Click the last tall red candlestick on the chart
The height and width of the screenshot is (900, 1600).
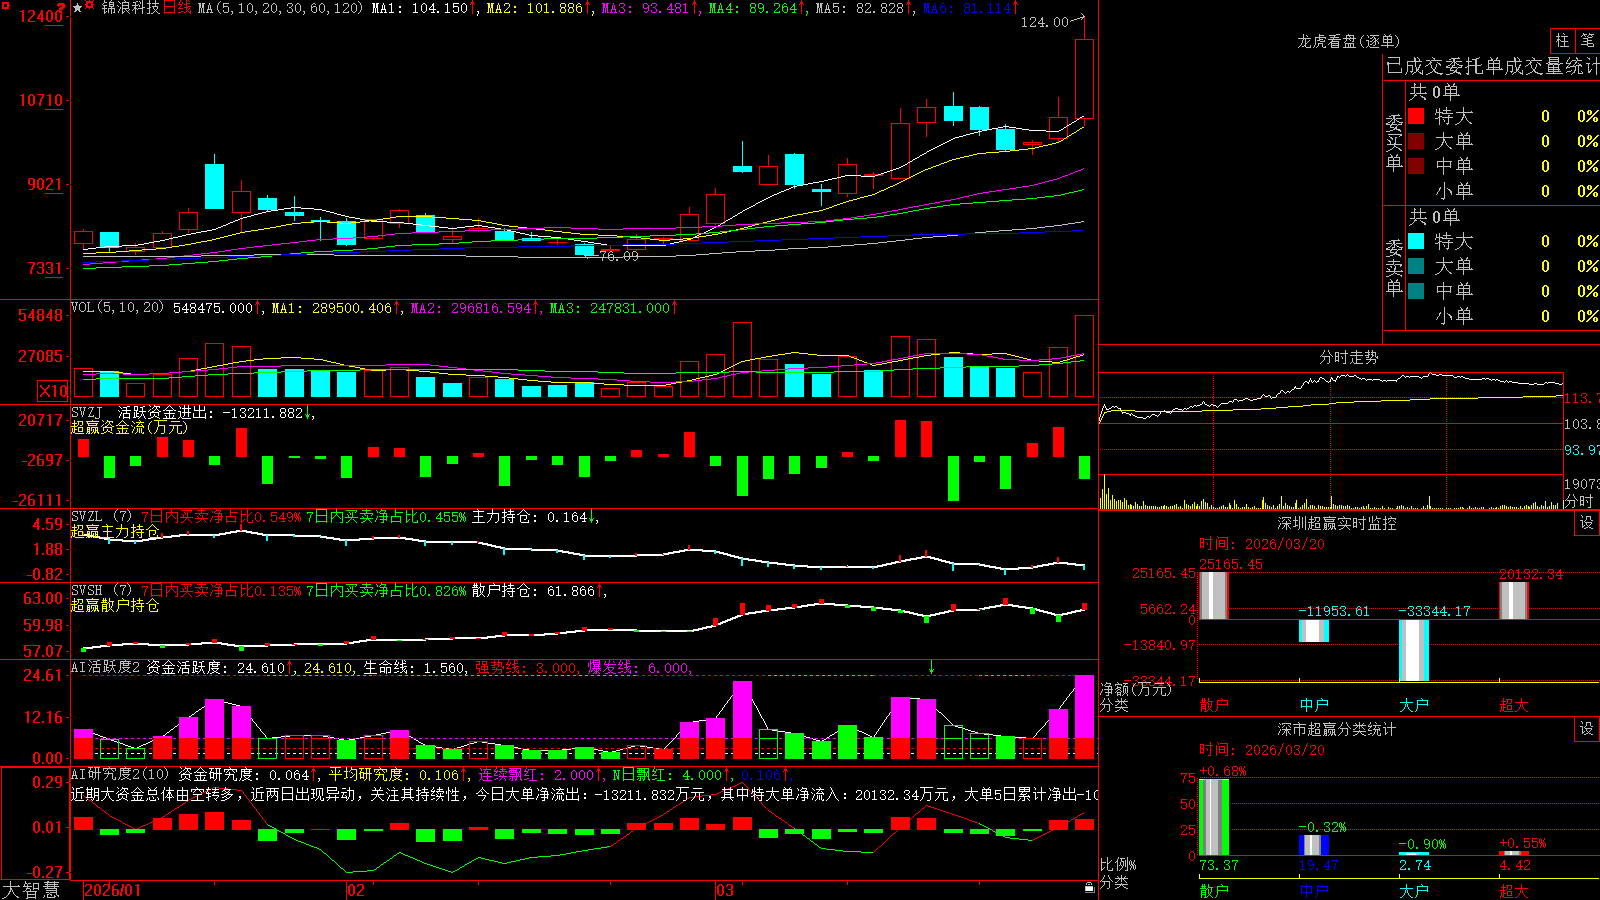pos(1084,79)
